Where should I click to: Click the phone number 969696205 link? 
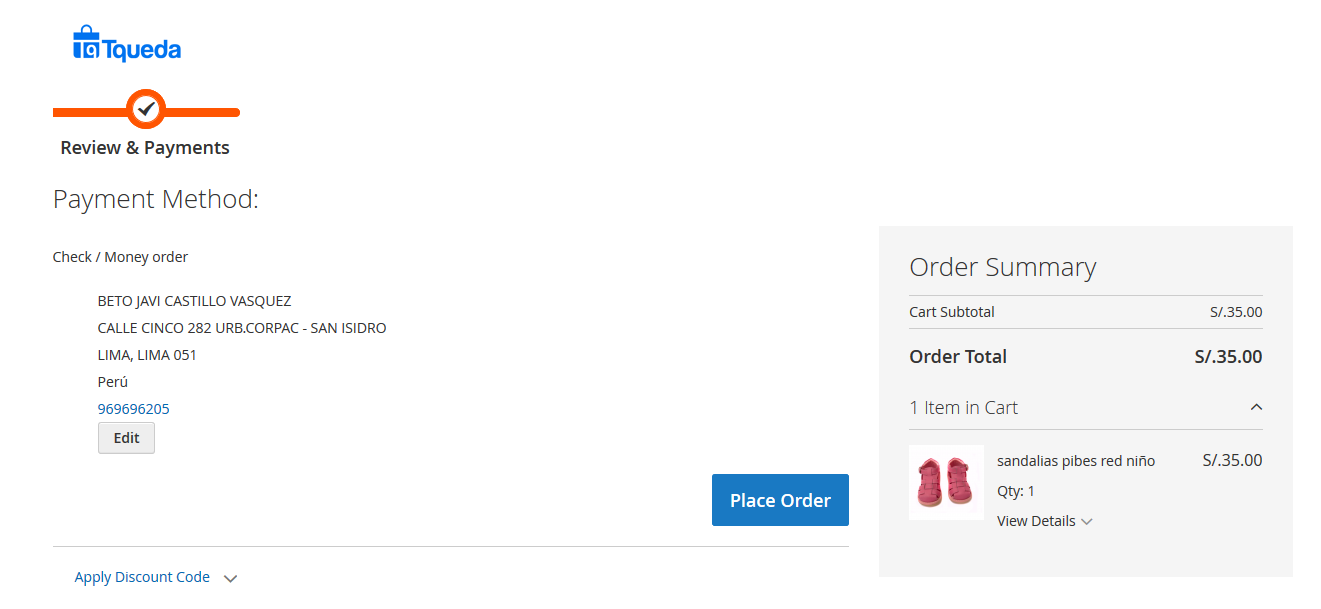pos(134,408)
